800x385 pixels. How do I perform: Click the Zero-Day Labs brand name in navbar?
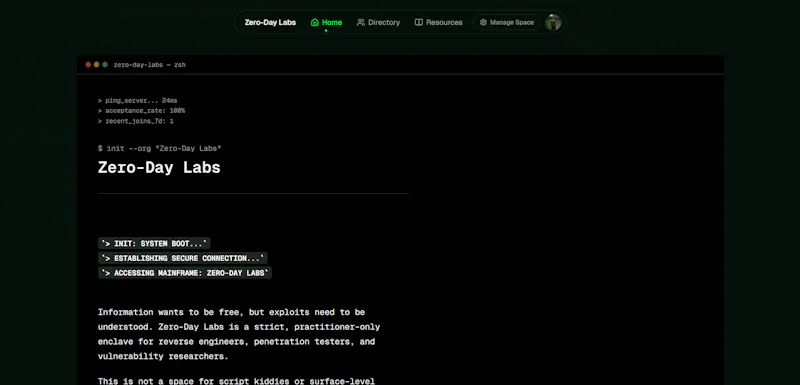pos(270,22)
